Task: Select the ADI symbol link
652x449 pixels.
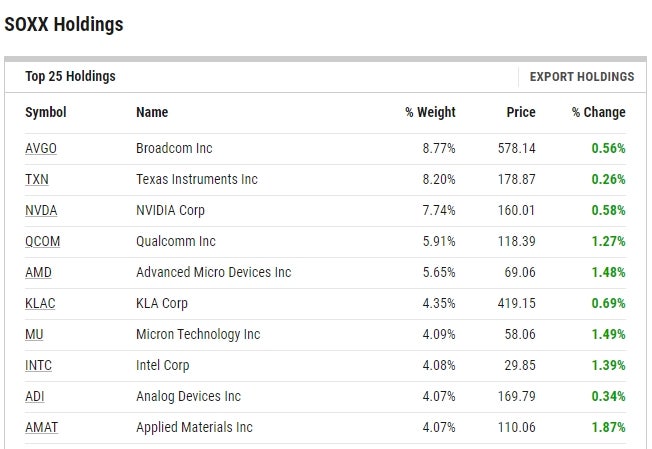Action: pos(35,396)
